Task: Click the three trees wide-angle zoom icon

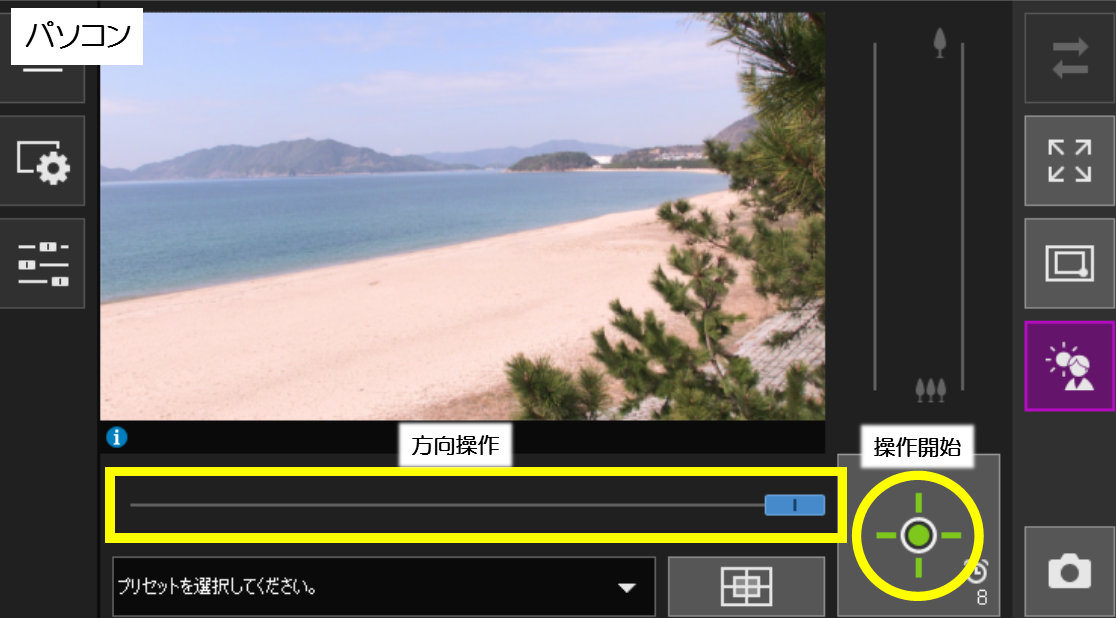Action: 931,390
